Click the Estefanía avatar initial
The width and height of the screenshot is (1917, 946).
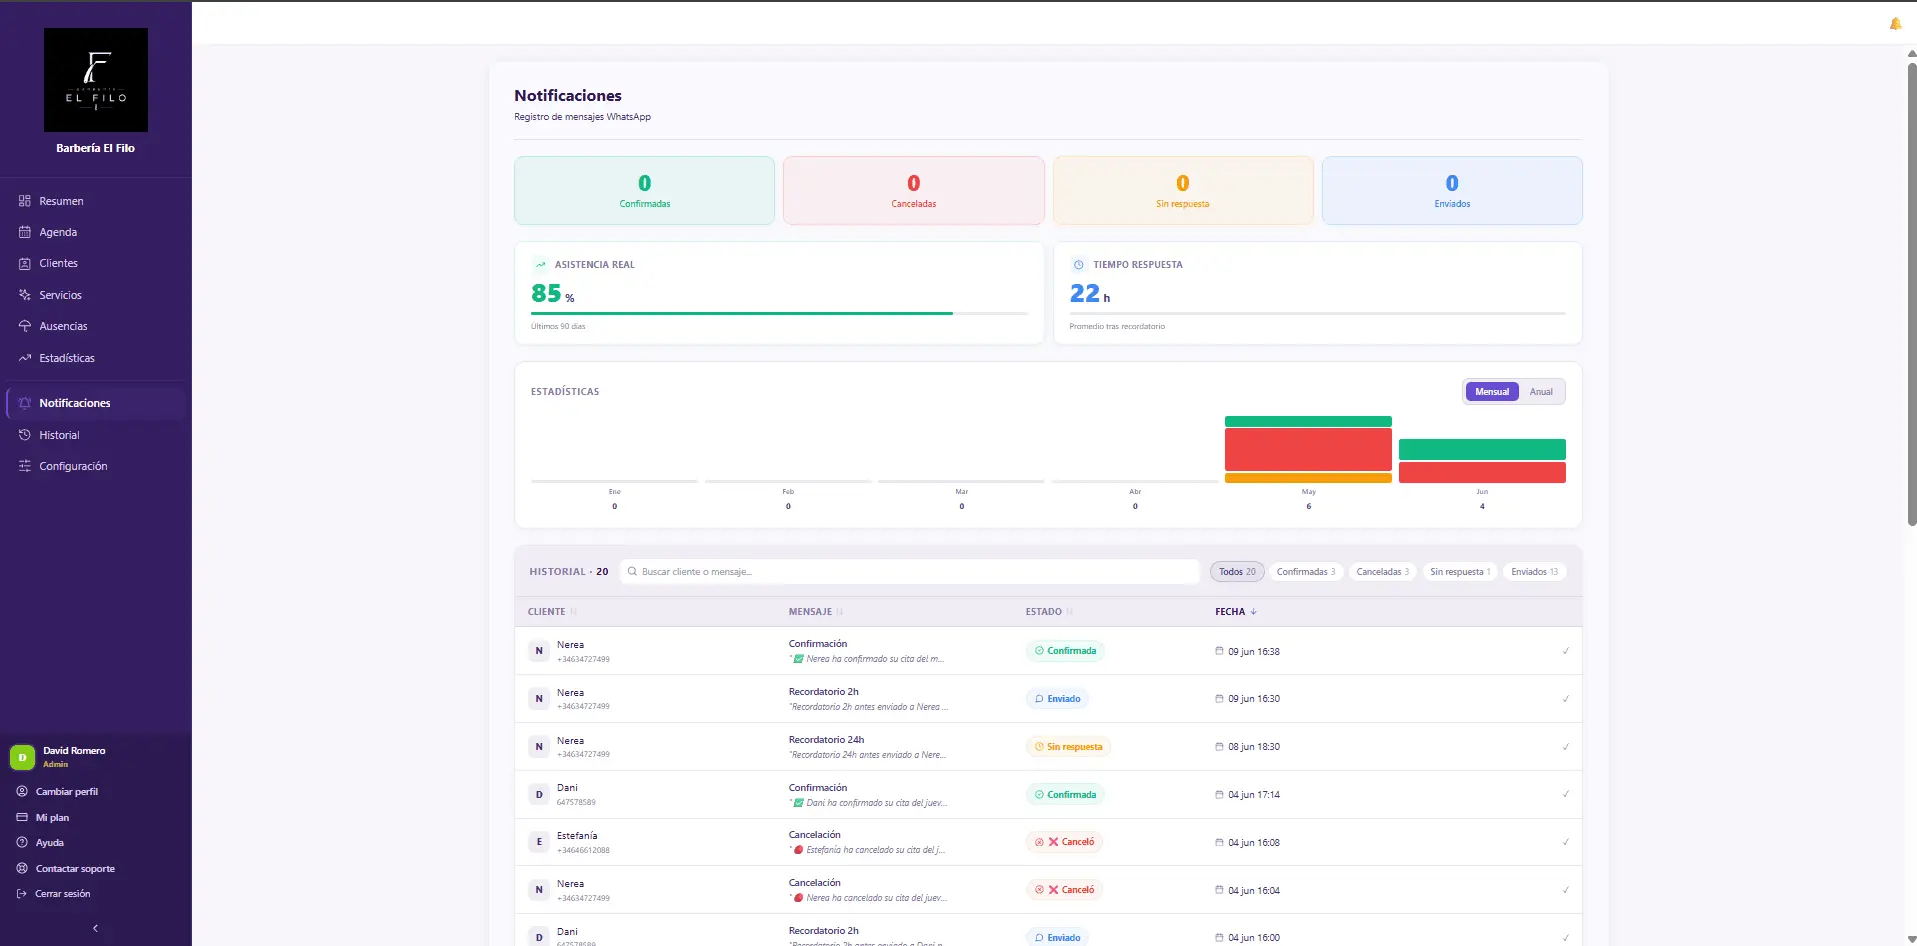539,842
